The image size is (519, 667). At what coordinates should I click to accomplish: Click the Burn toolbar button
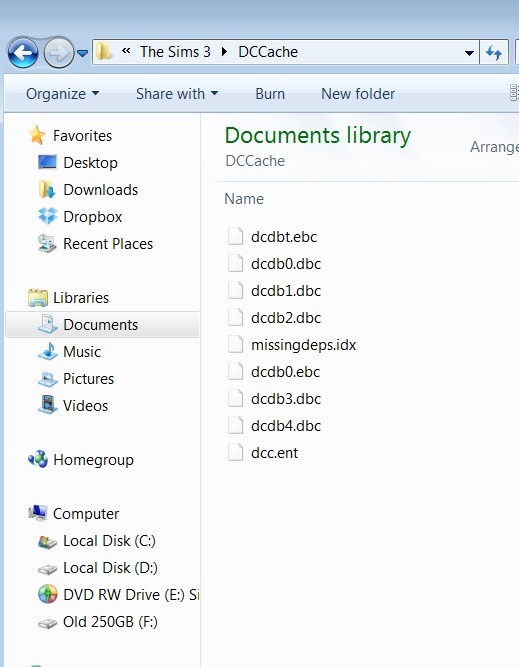pyautogui.click(x=270, y=94)
